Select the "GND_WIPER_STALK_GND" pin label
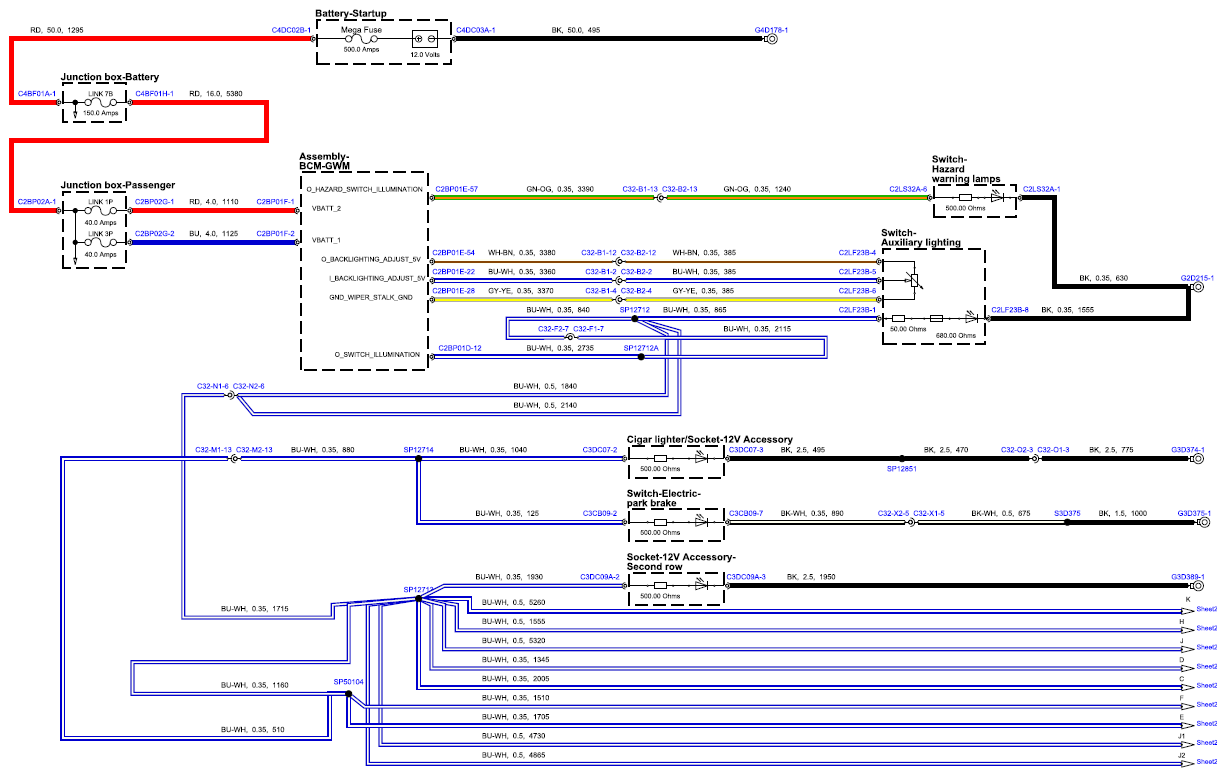The image size is (1226, 777). click(371, 297)
